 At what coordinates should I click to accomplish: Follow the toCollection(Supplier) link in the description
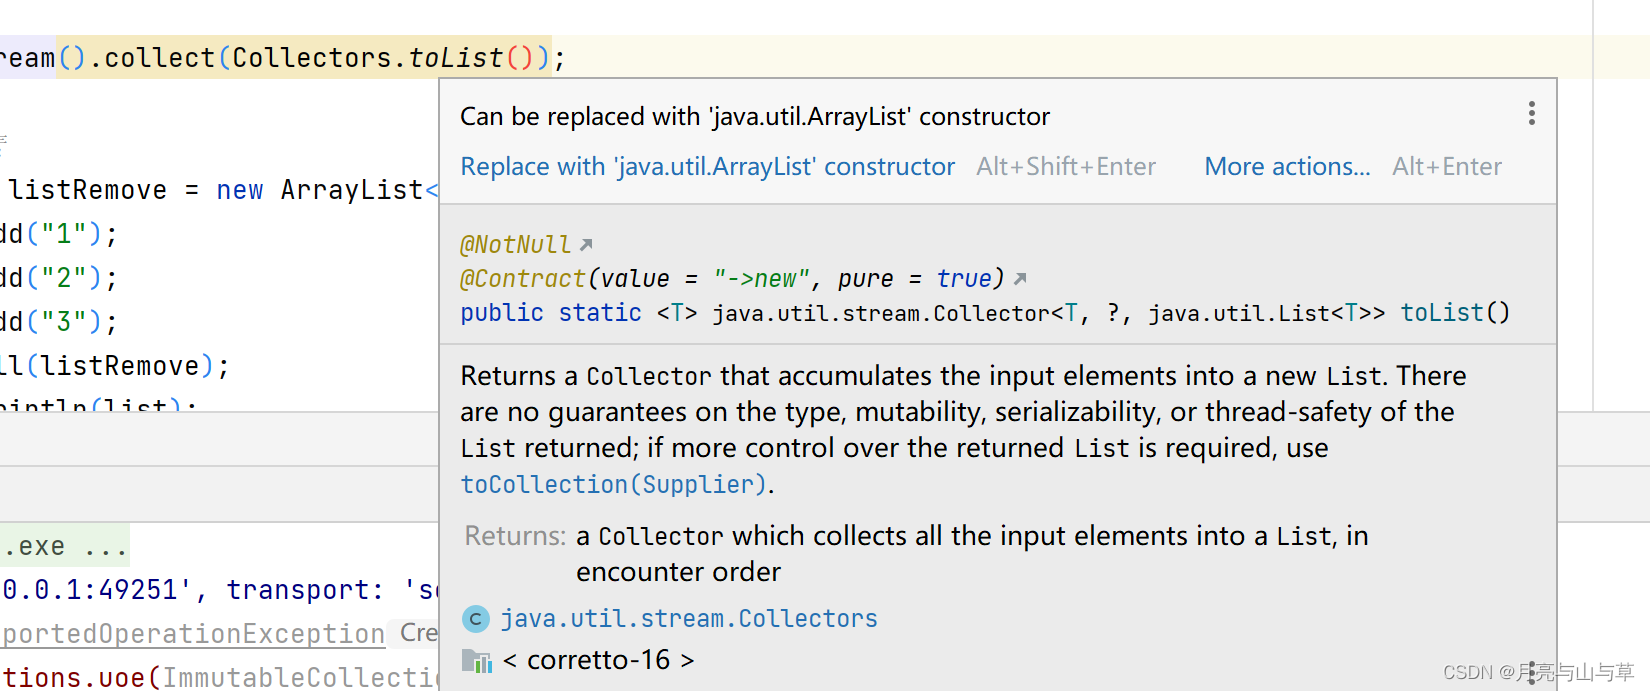point(612,484)
